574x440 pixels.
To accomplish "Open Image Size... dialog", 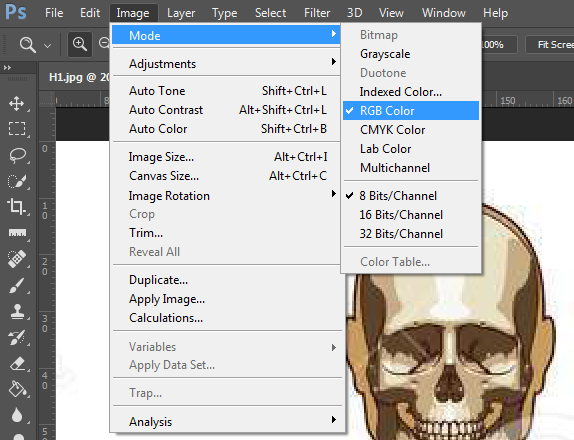I will 226,157.
